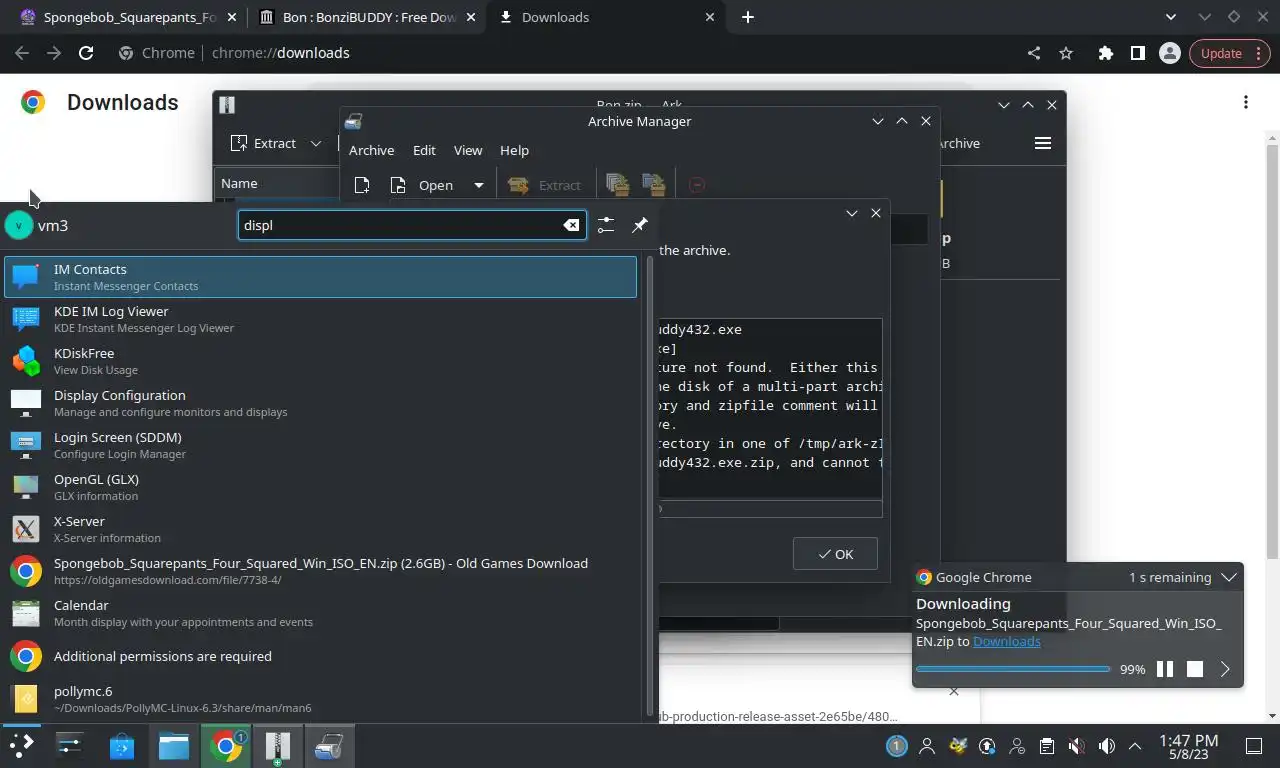Open the launcher configure settings icon

[x=606, y=225]
